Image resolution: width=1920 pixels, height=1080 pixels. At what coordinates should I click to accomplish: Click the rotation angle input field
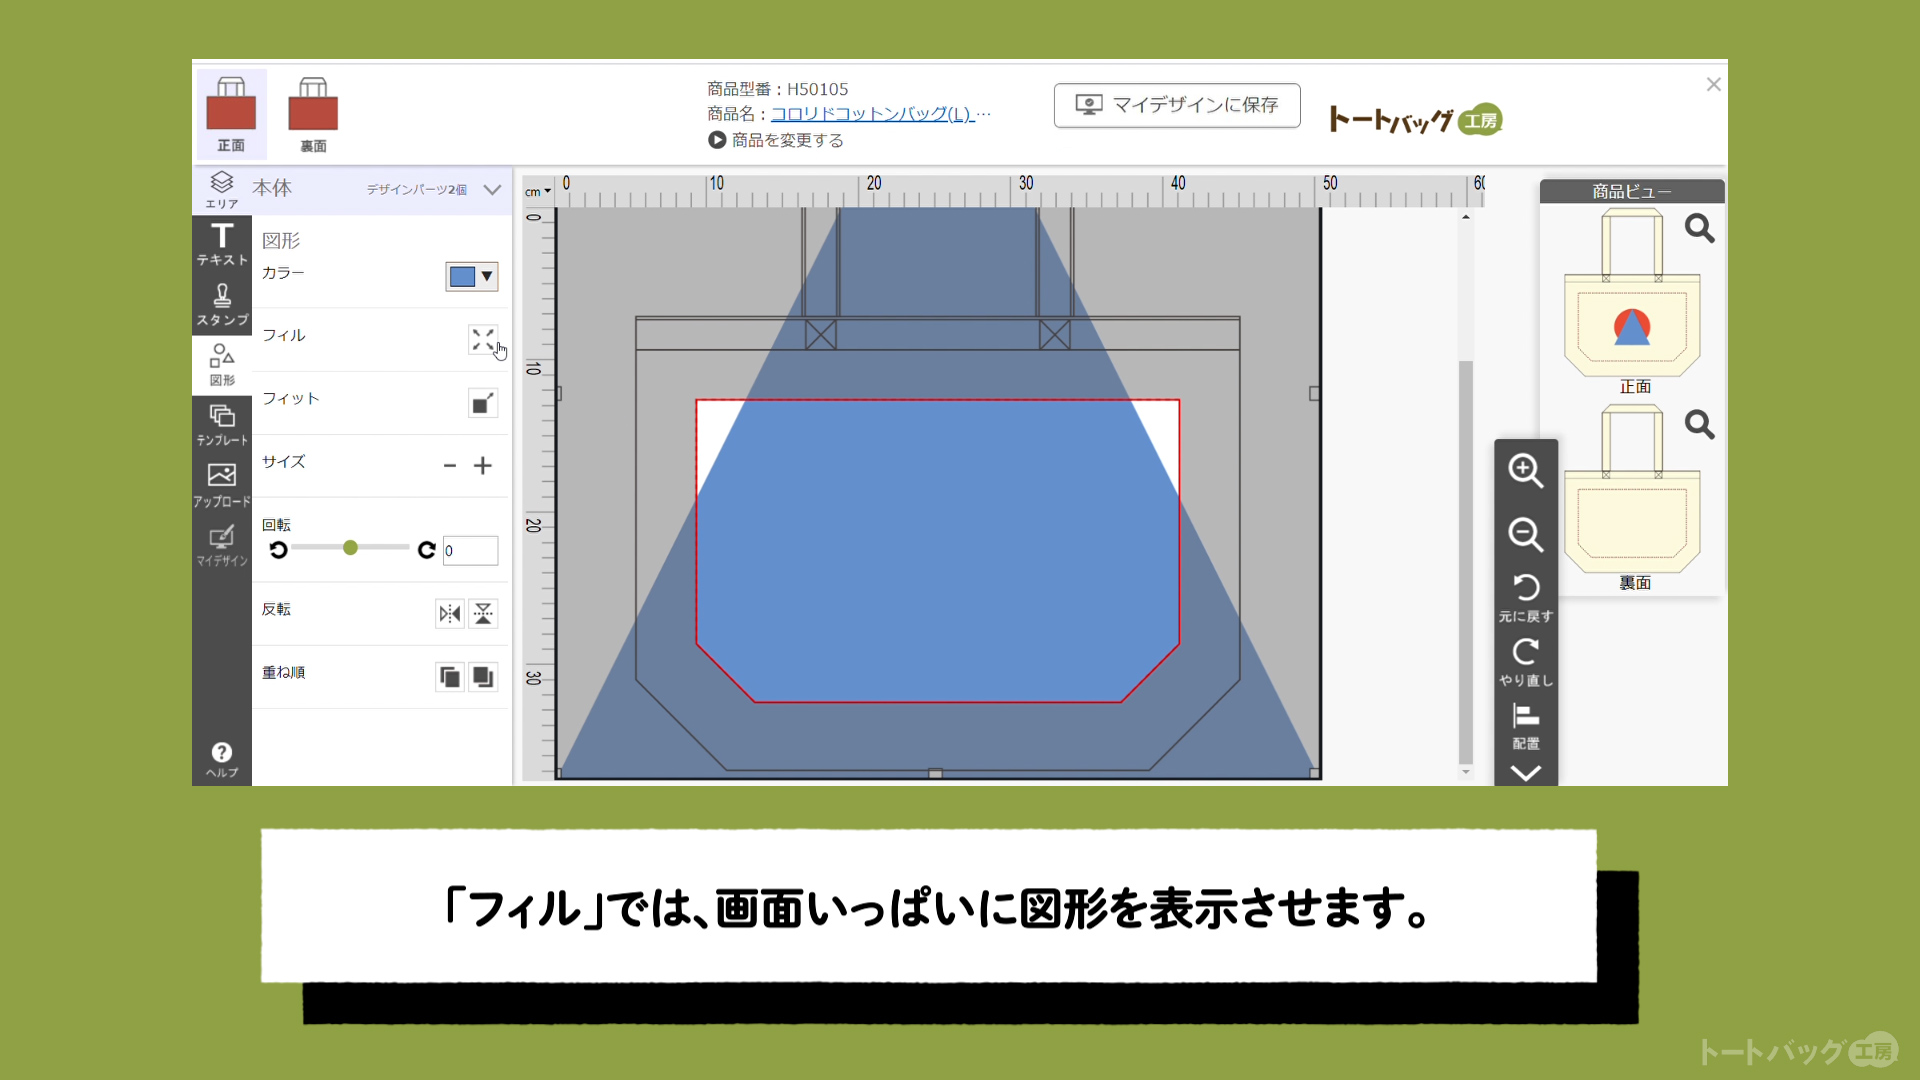[x=470, y=550]
